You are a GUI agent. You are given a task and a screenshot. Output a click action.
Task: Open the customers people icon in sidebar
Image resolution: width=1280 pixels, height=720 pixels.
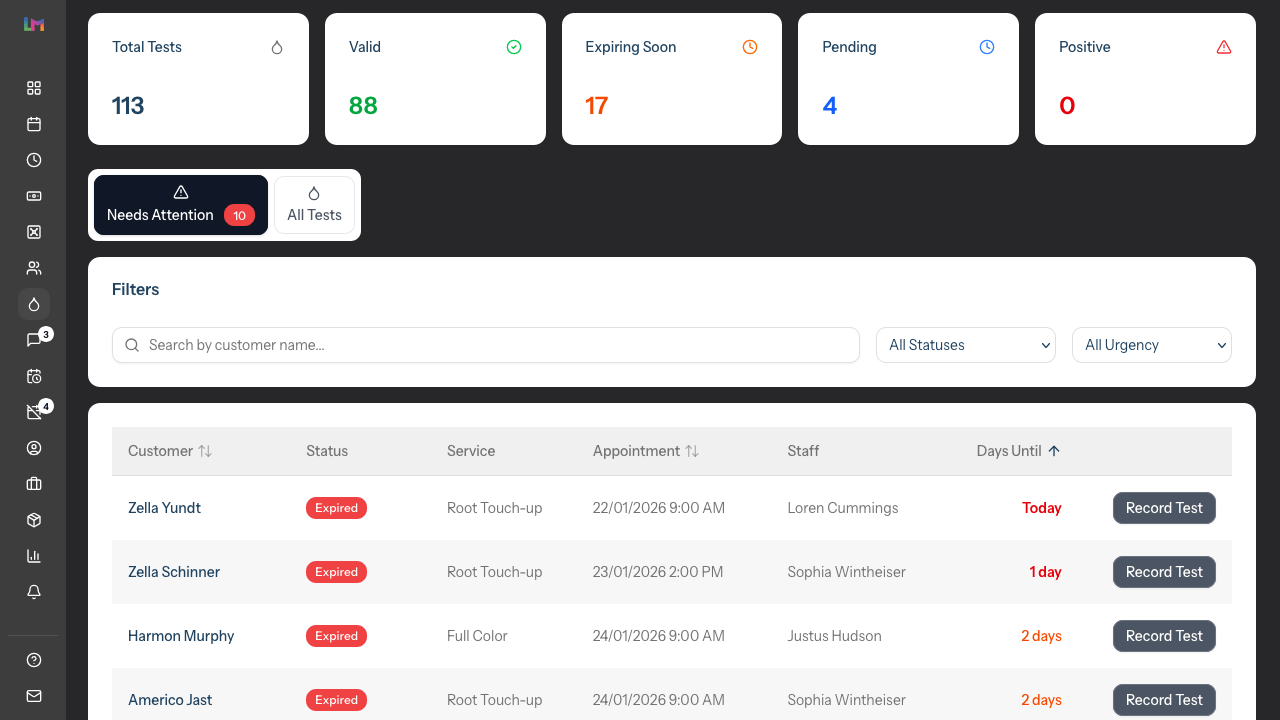pos(34,268)
